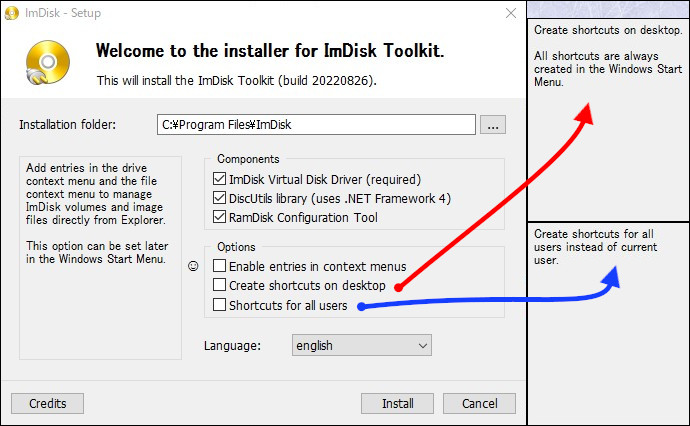Click the Welcome to the installer heading

(x=270, y=51)
